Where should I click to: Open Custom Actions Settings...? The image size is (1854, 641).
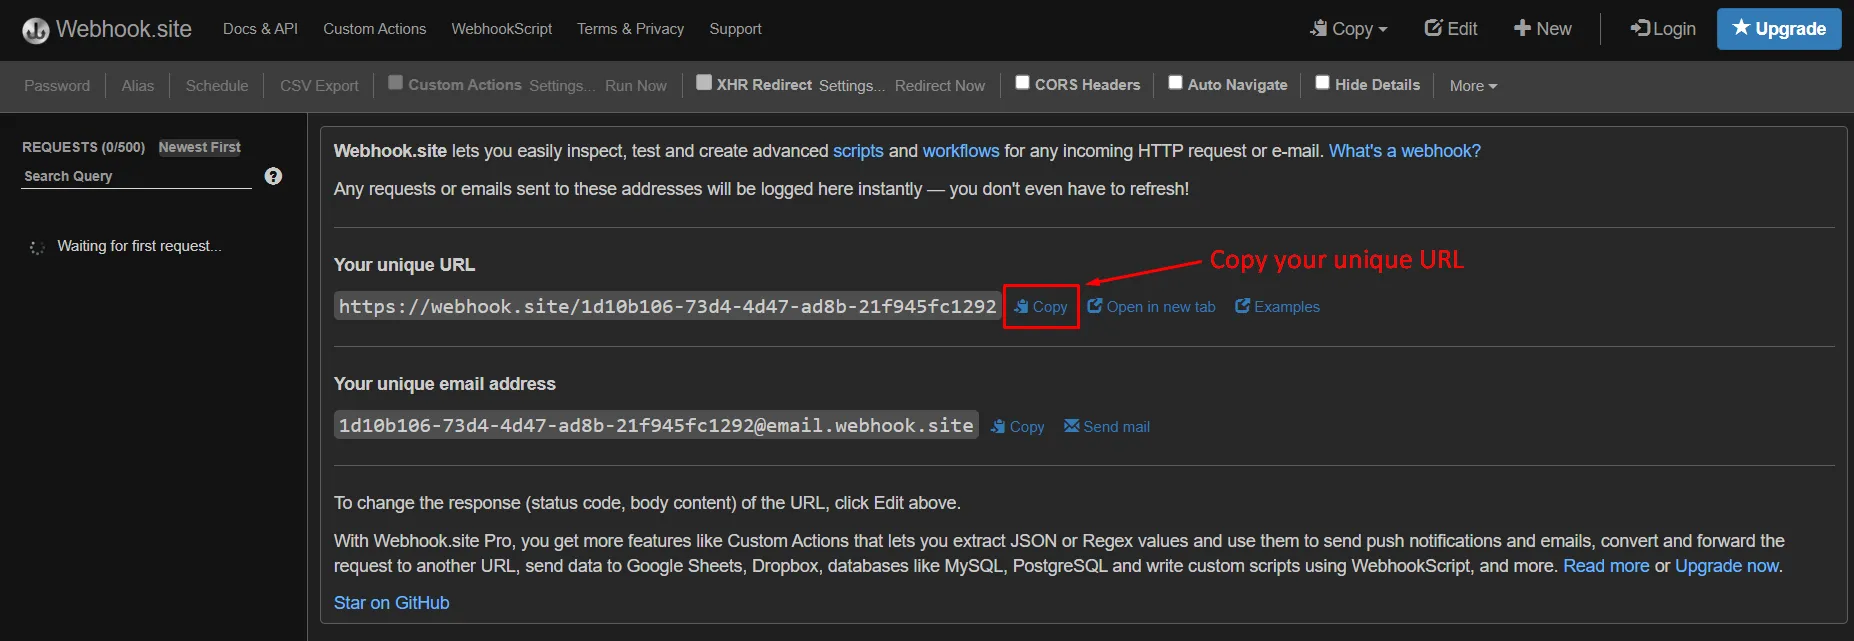[562, 86]
